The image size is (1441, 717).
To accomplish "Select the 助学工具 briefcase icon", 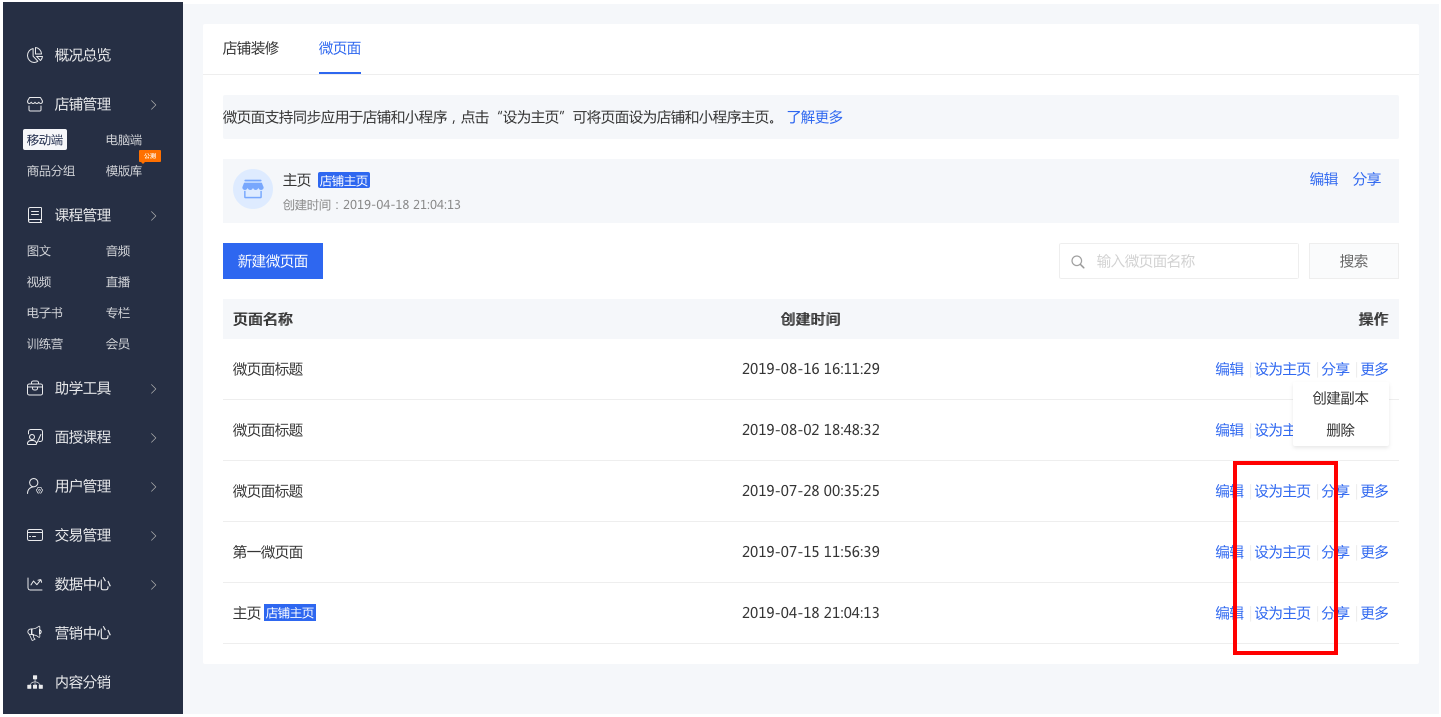I will click(x=35, y=388).
